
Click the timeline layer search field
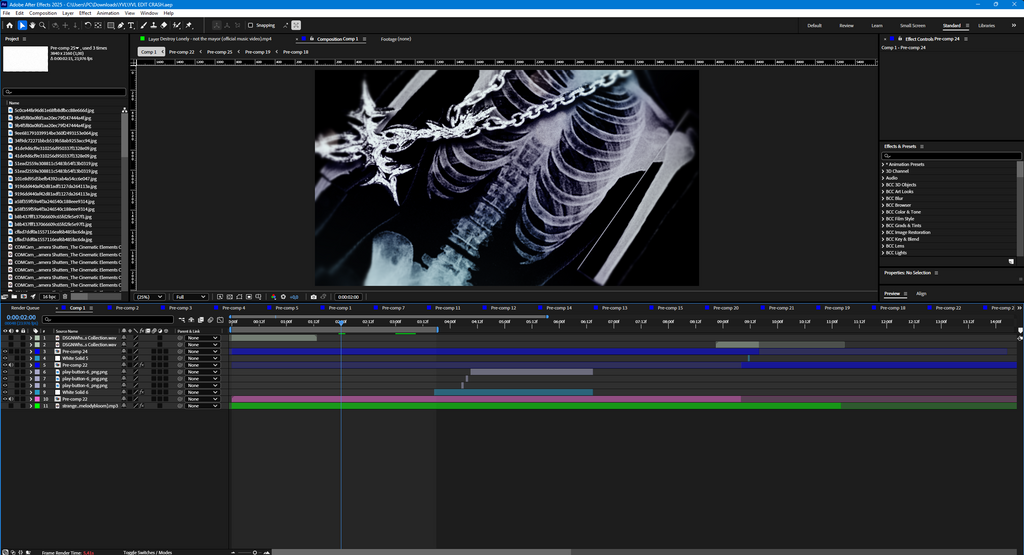click(x=108, y=319)
